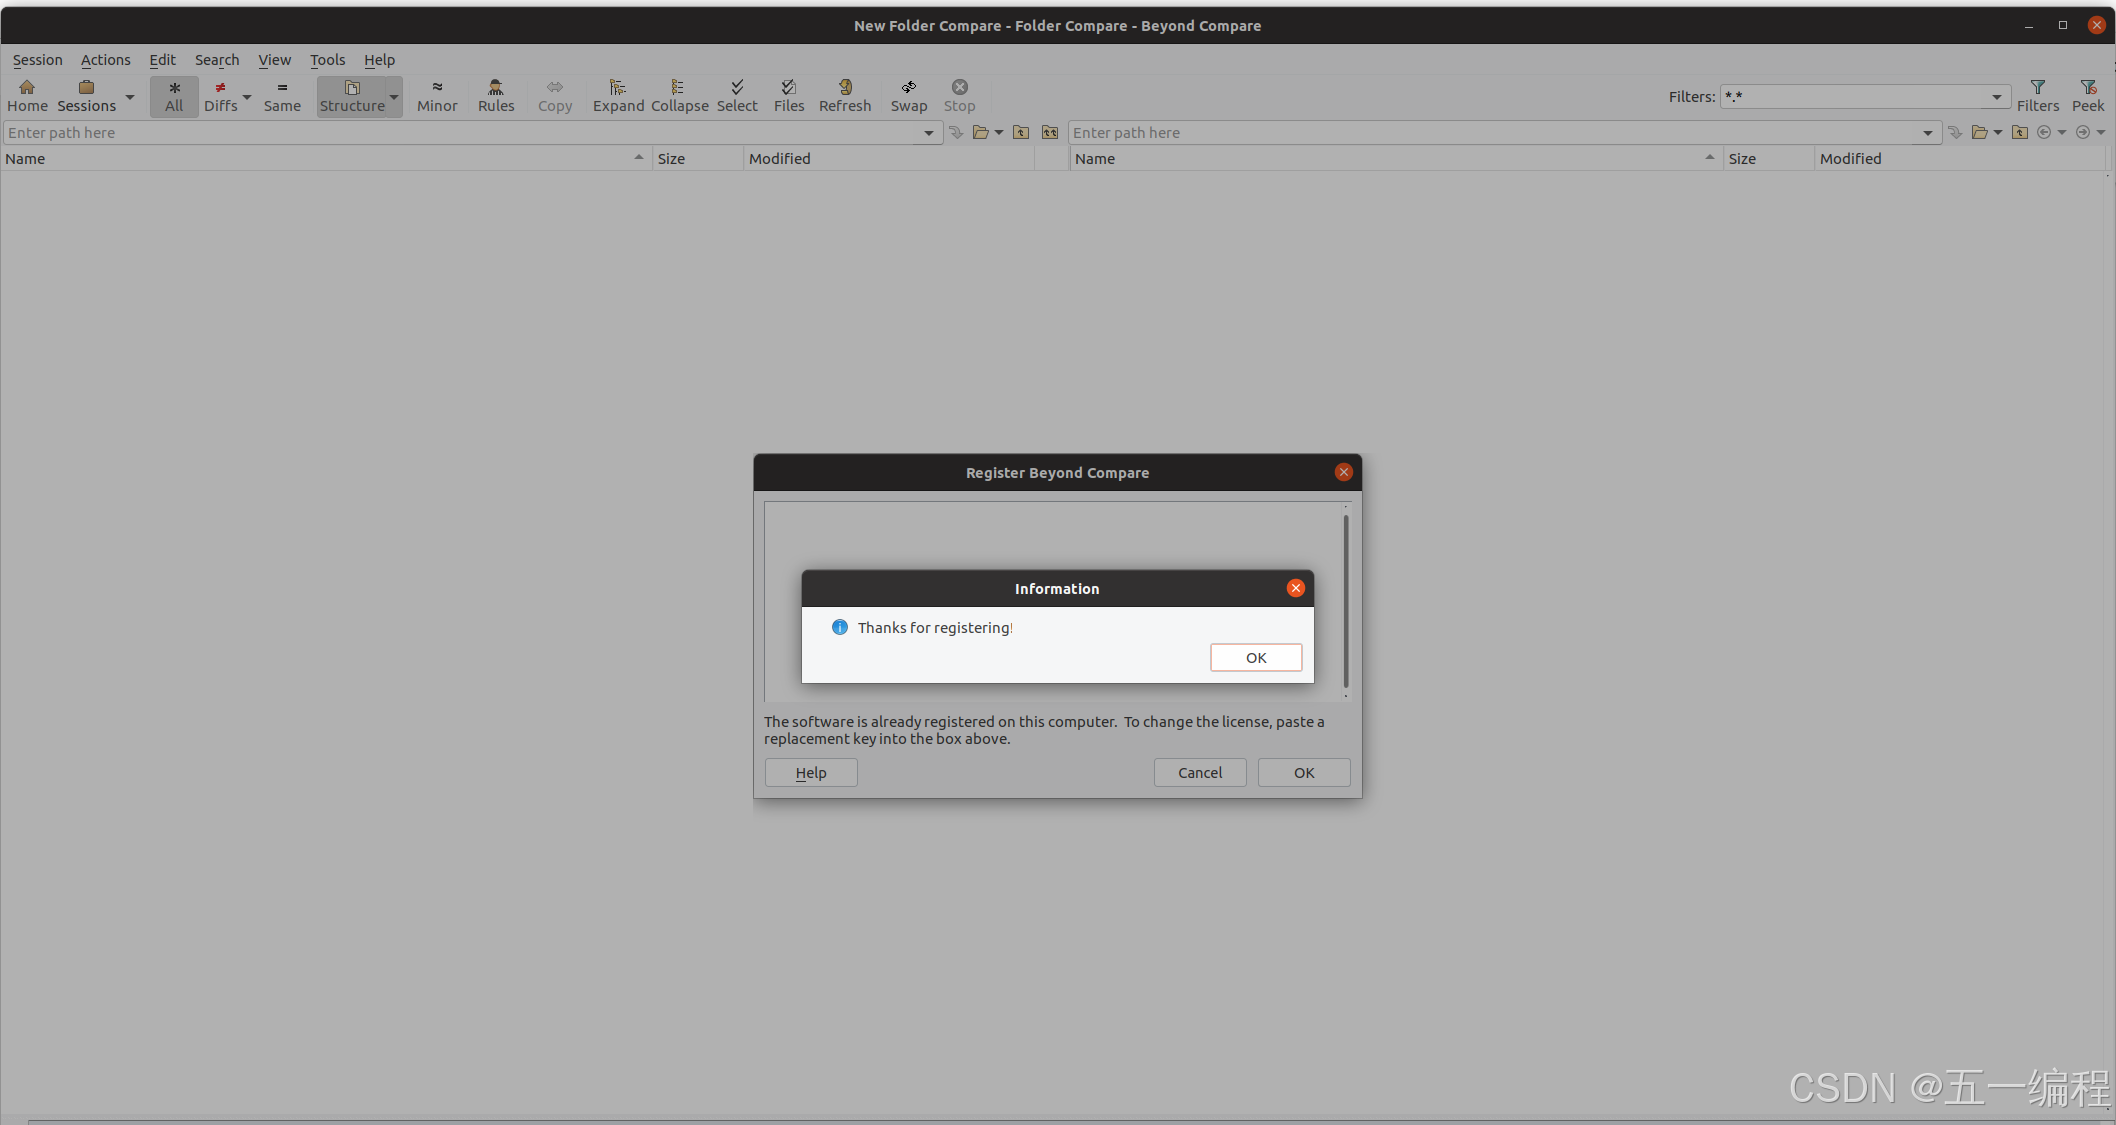Open the Session menu

coord(37,60)
